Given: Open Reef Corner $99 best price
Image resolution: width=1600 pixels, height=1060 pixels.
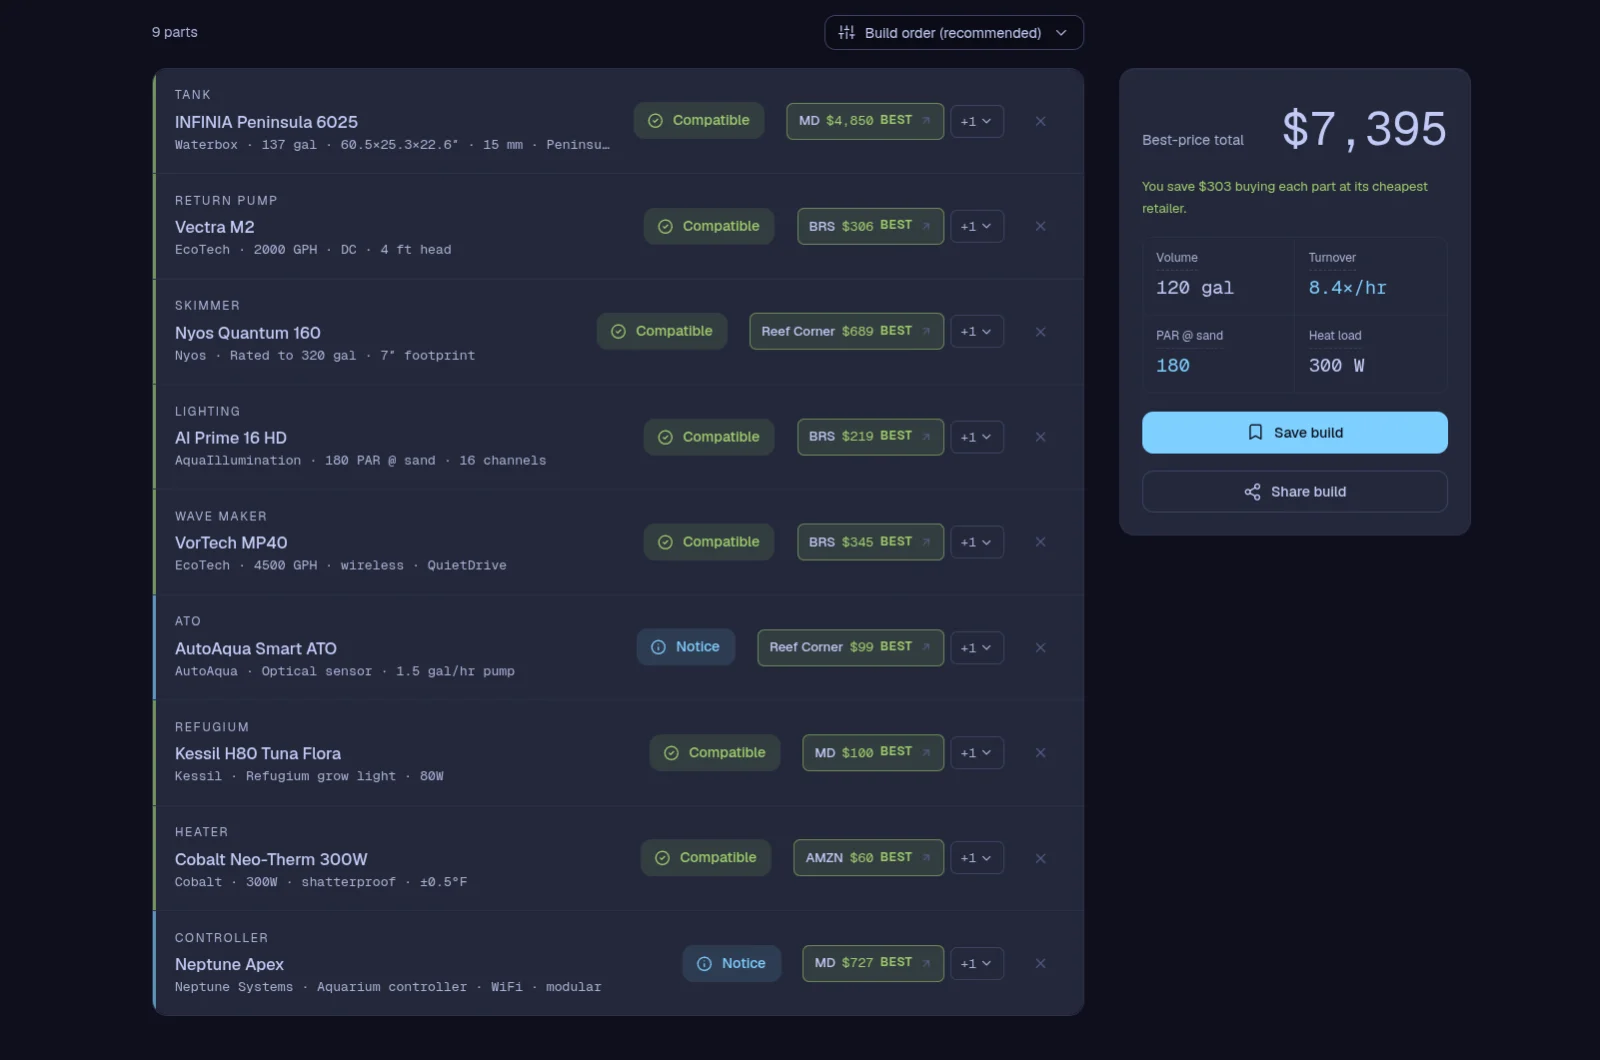Looking at the screenshot, I should click(850, 648).
